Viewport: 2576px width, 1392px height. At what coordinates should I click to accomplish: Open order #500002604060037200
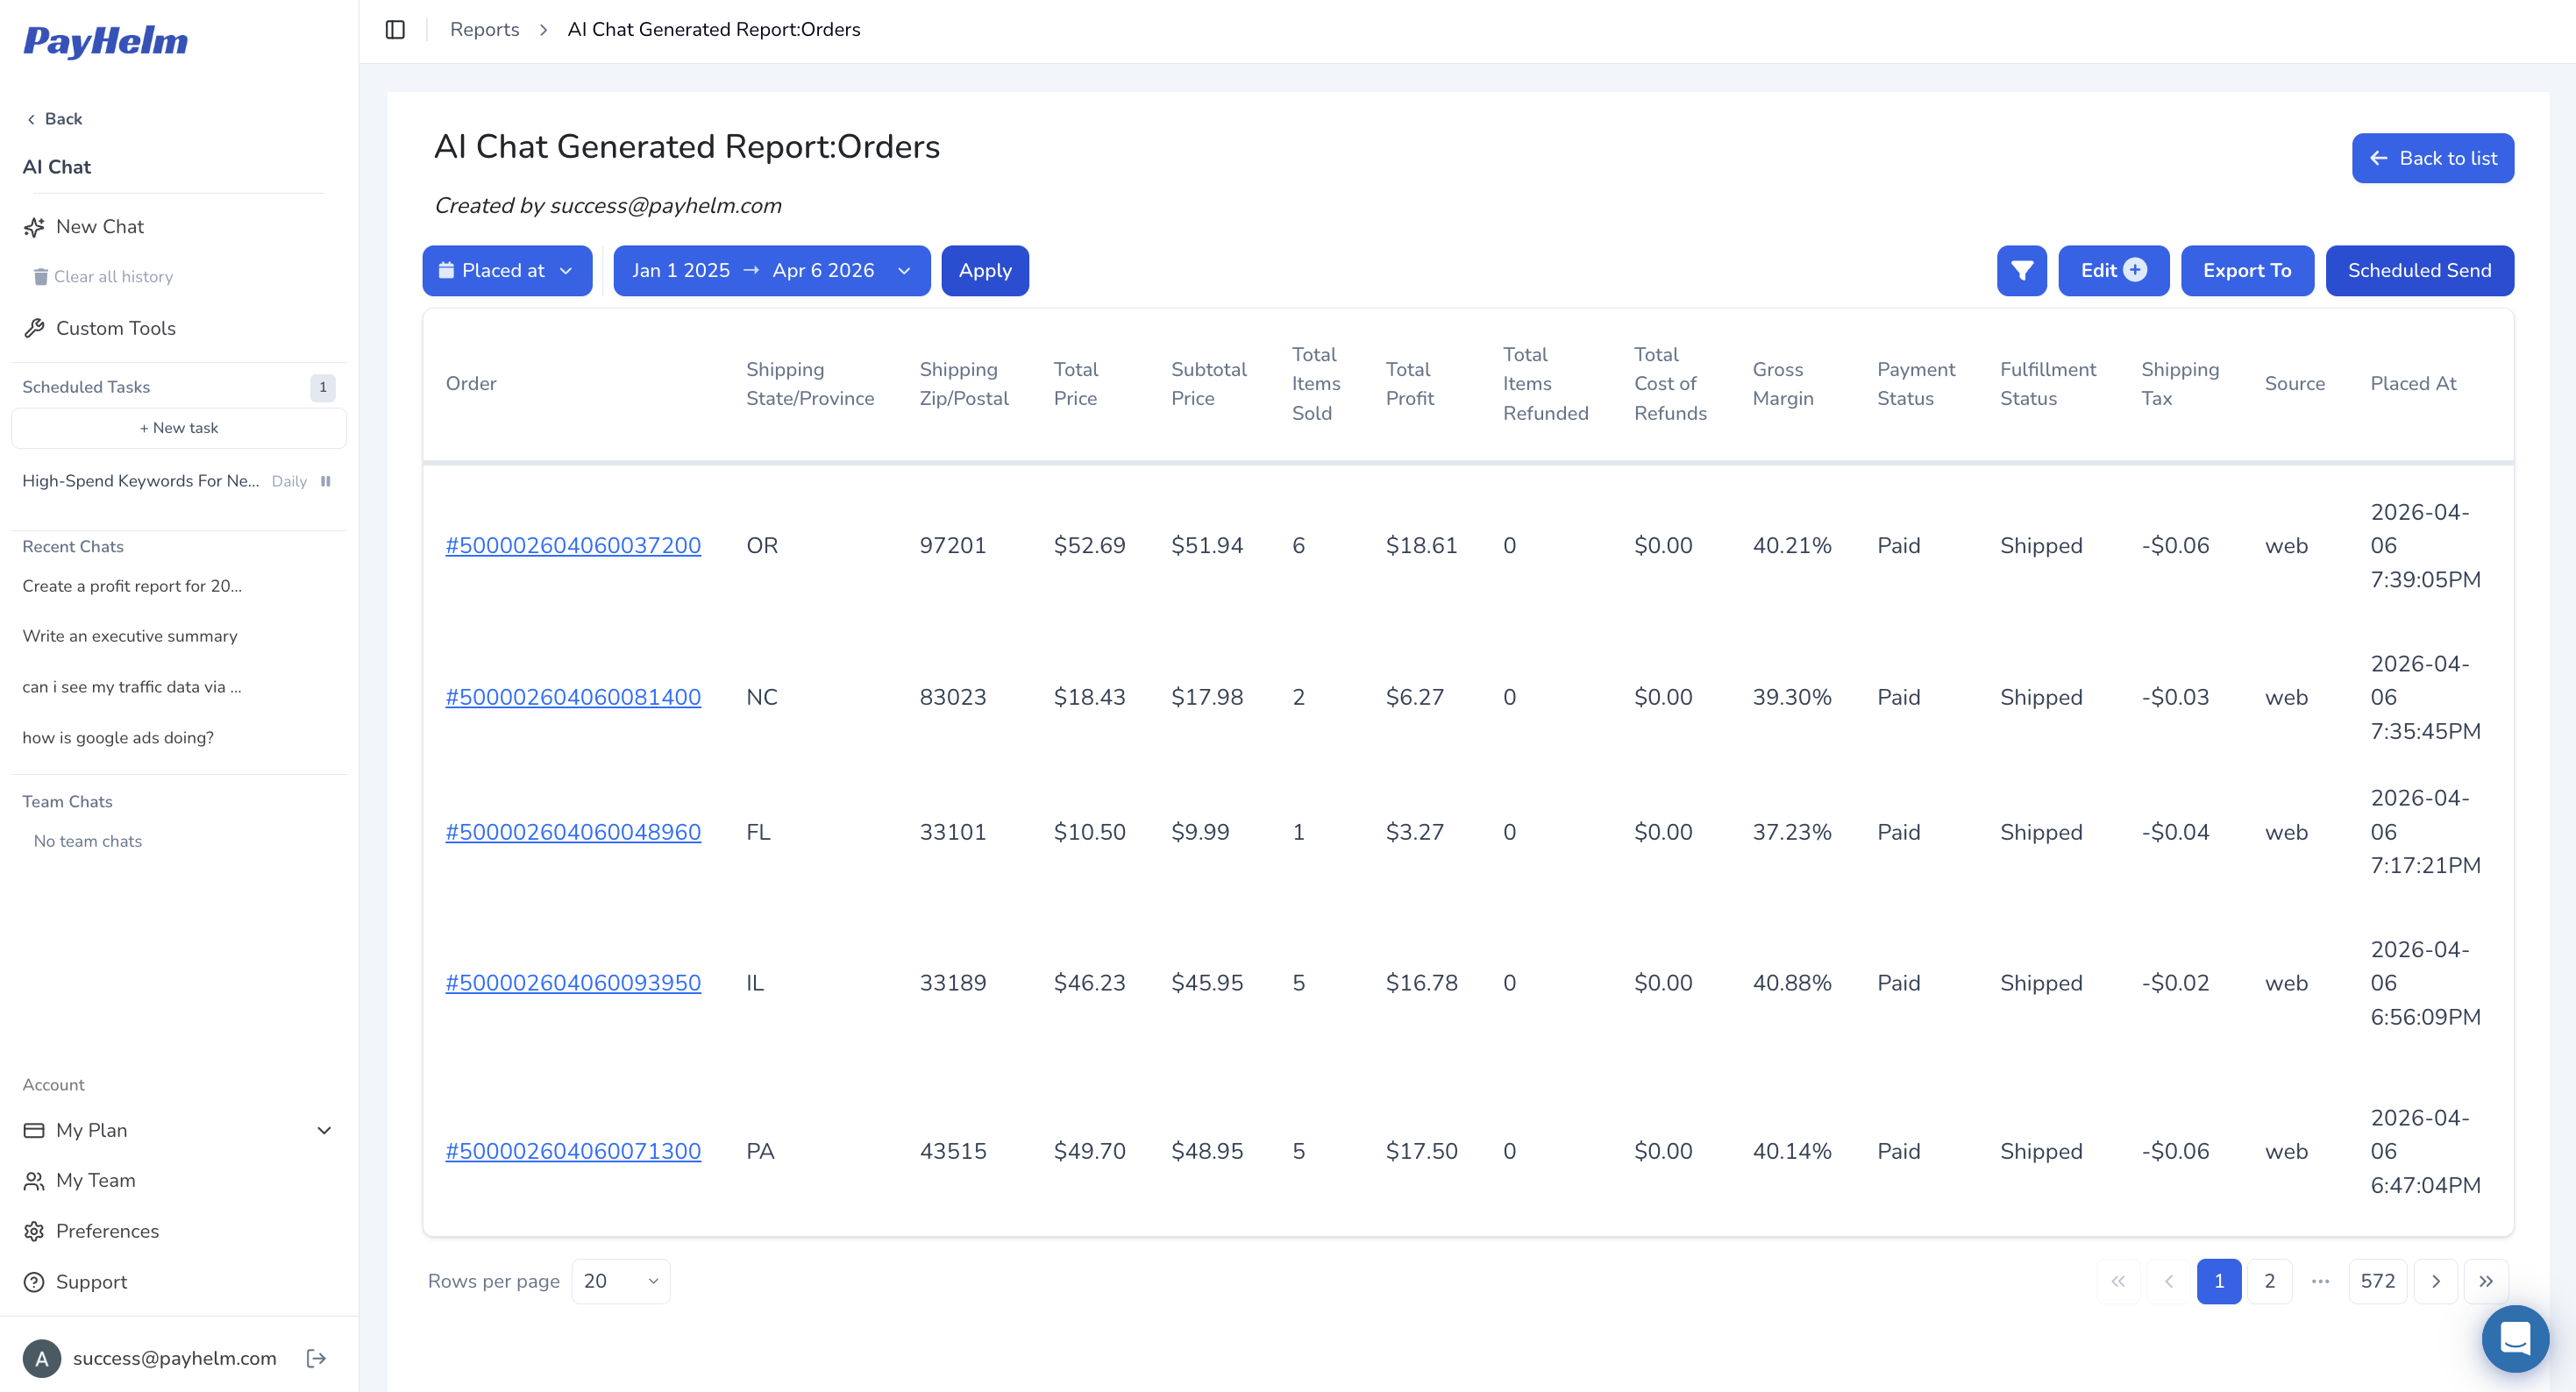(x=573, y=545)
